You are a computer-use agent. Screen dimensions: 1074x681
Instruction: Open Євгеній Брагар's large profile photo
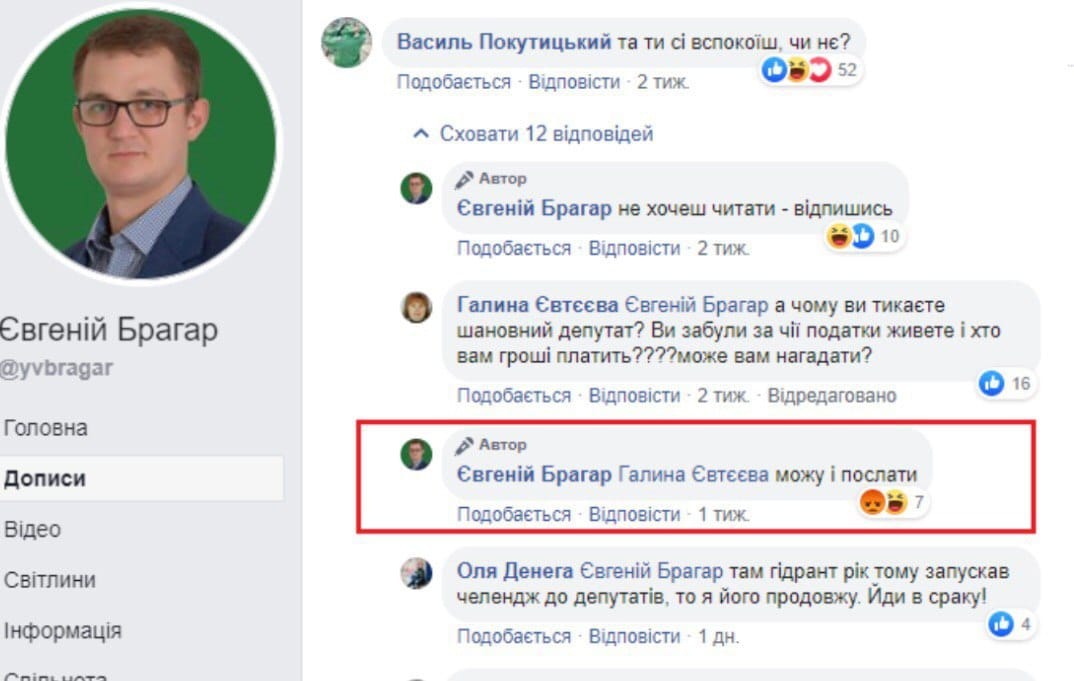pyautogui.click(x=140, y=144)
